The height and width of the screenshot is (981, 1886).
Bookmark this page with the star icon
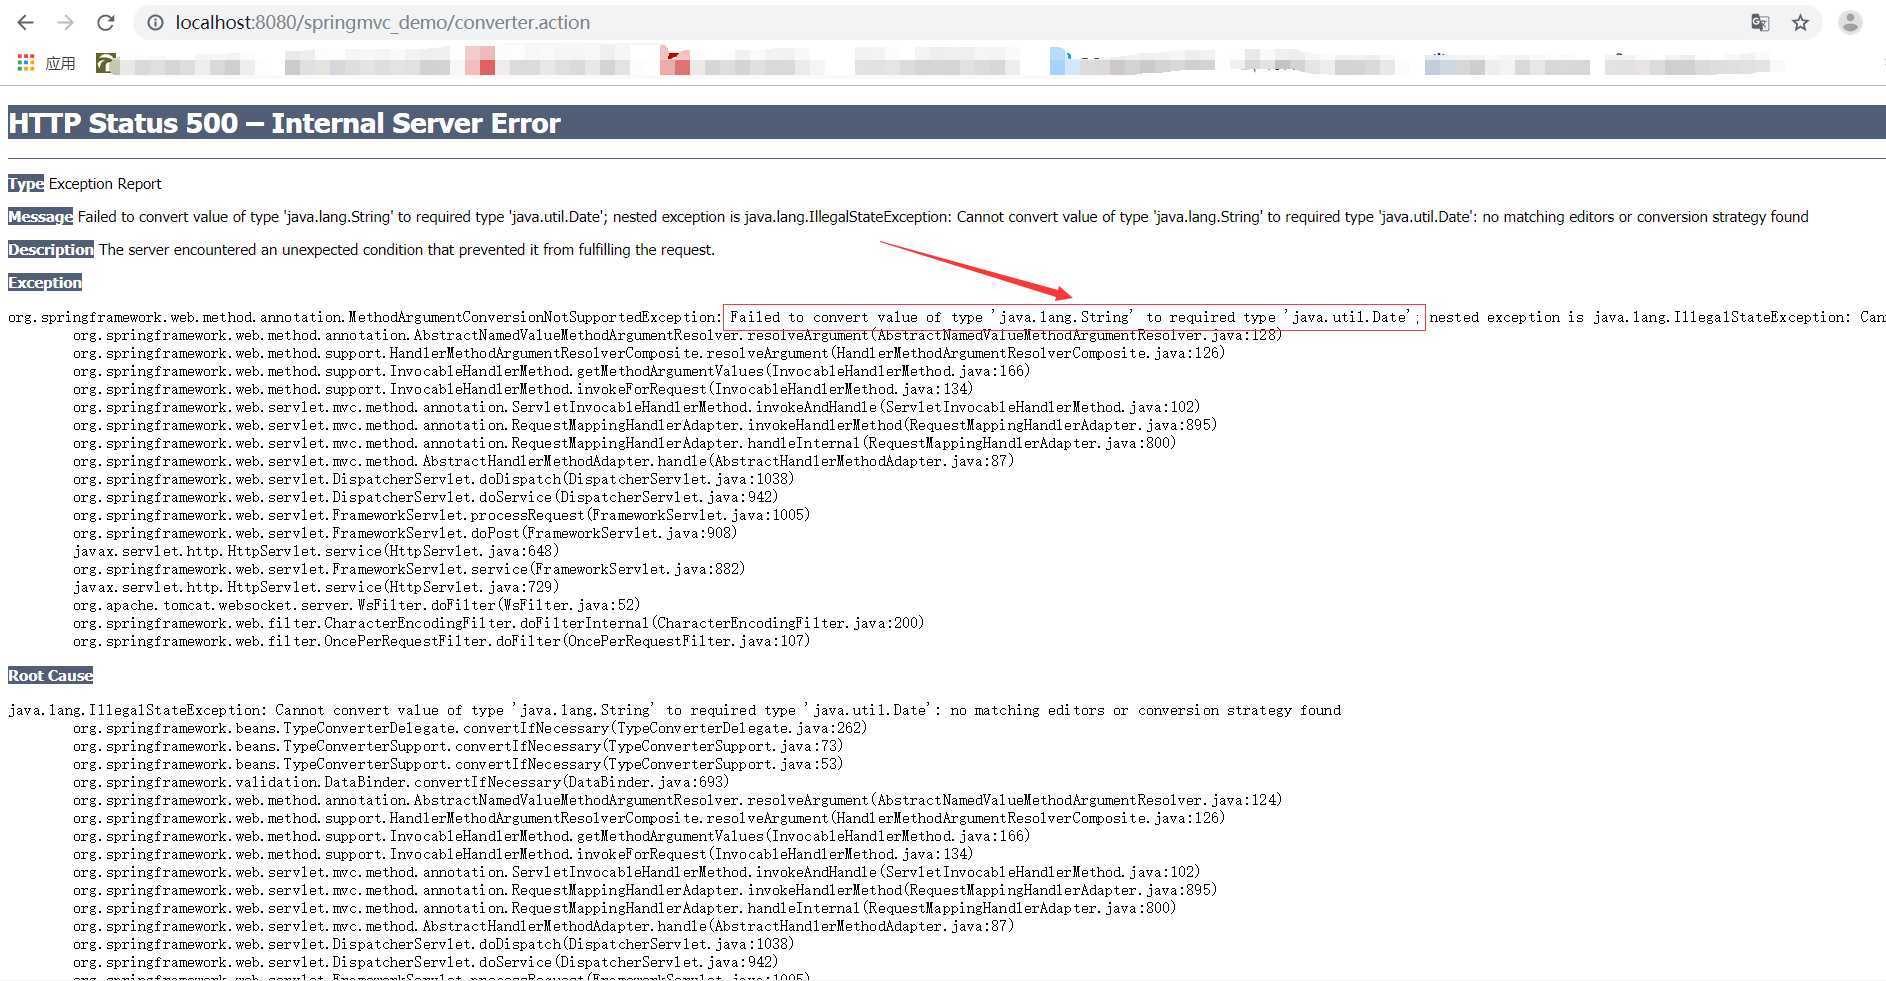(x=1800, y=22)
